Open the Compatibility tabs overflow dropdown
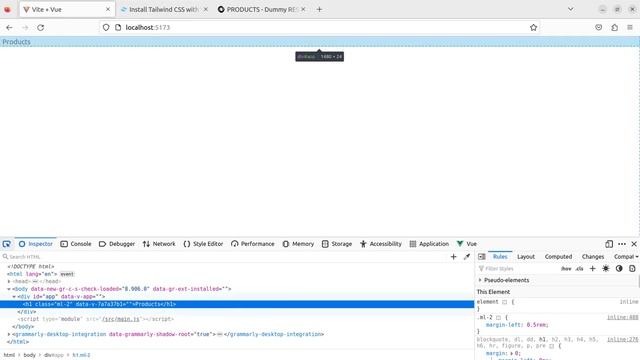The image size is (640, 360). 637,257
